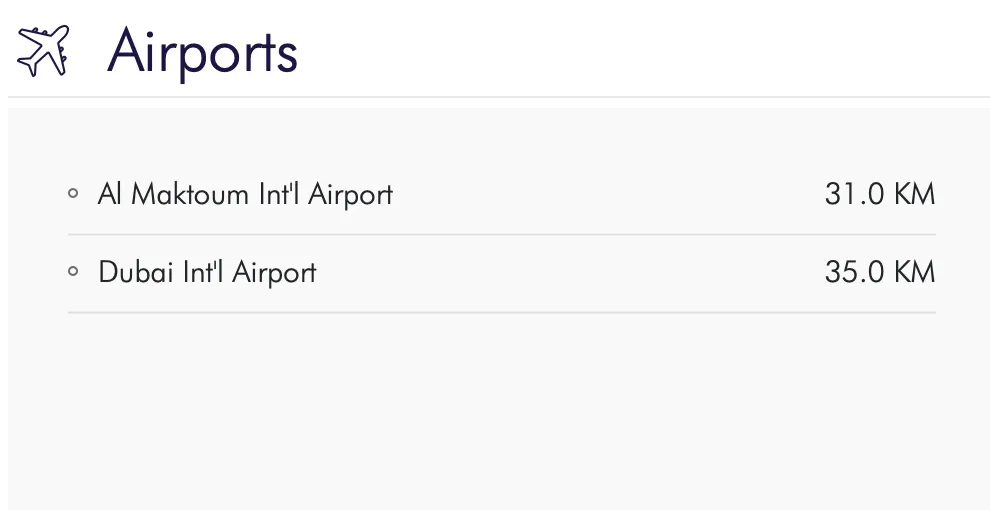Open the Dubai Int'l Airport entry

click(x=207, y=272)
